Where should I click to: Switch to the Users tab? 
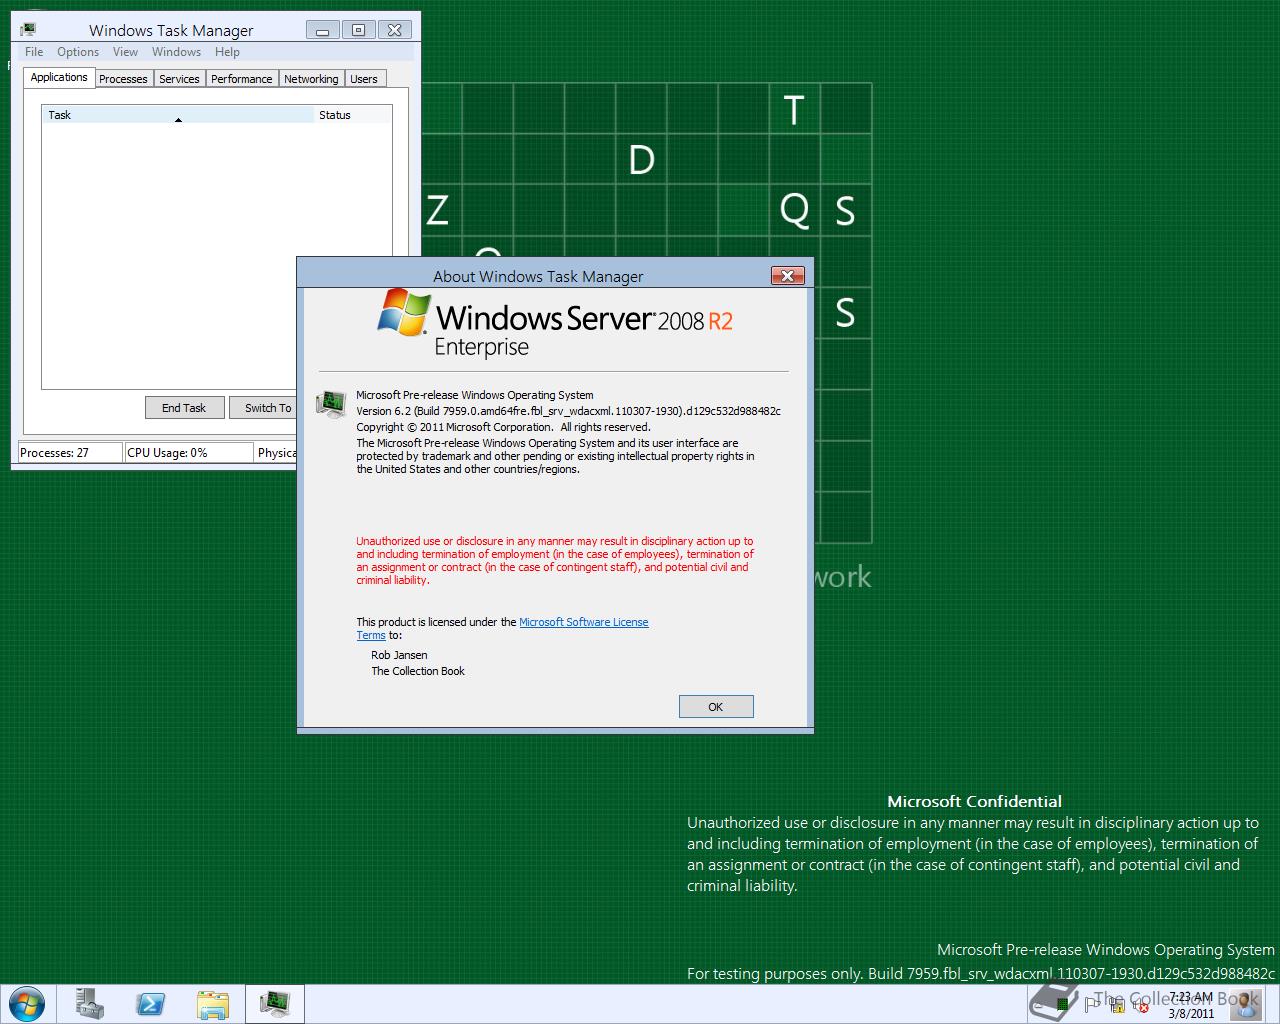tap(364, 79)
